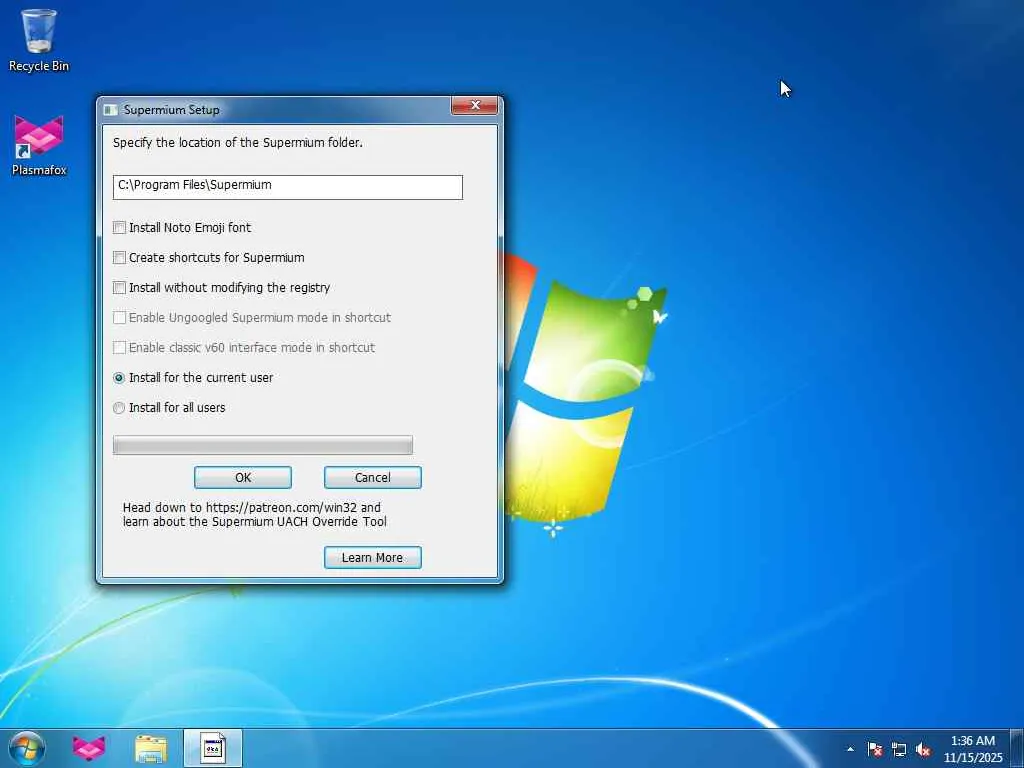
Task: Open the Recycle Bin desktop icon
Action: (x=39, y=40)
